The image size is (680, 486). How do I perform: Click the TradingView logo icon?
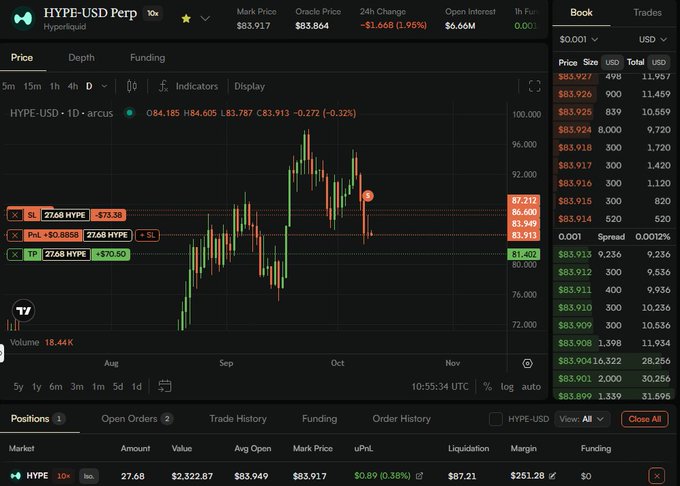[x=23, y=310]
